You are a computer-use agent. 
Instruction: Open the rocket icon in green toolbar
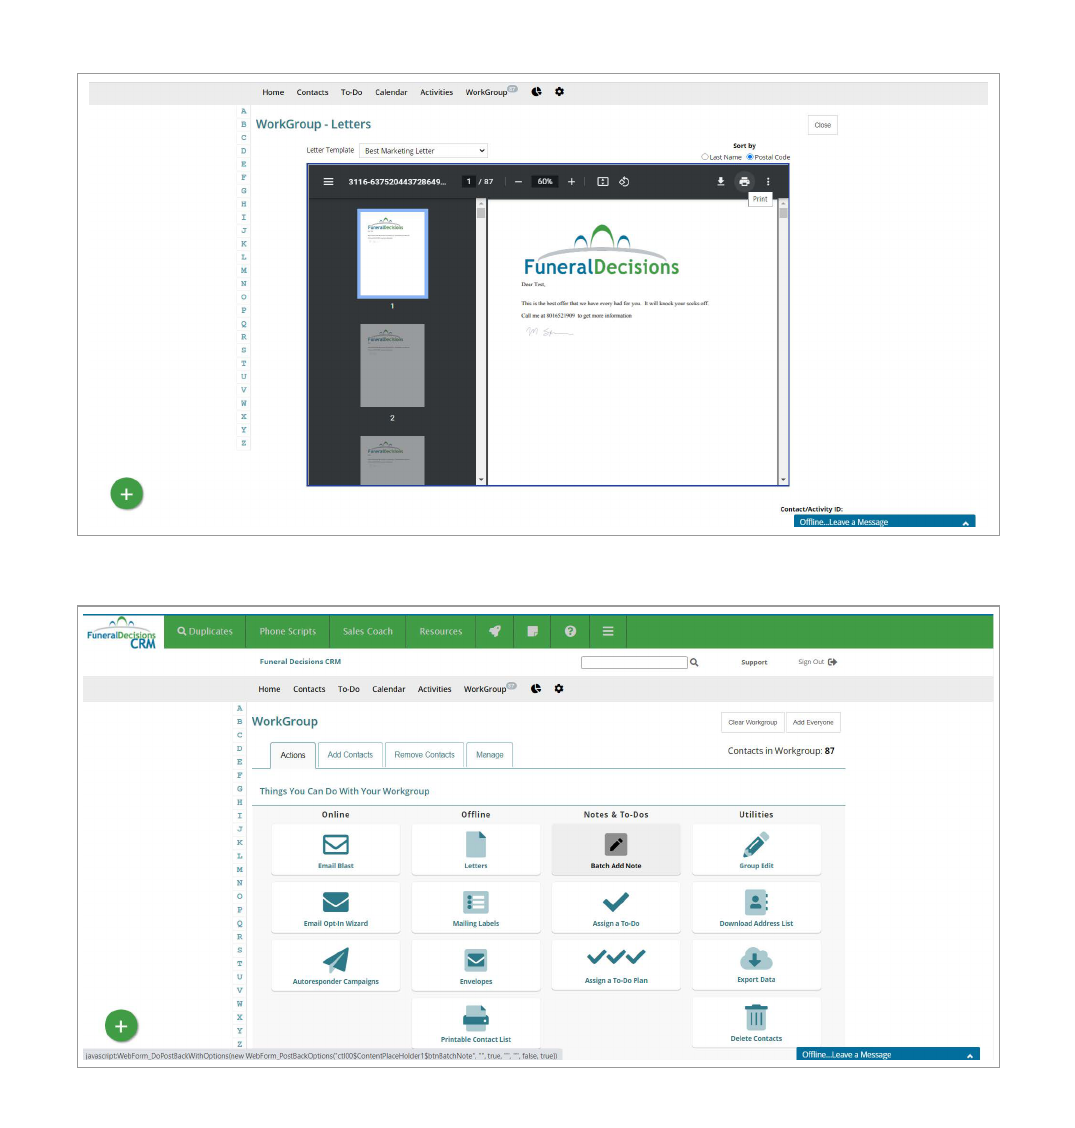[494, 631]
